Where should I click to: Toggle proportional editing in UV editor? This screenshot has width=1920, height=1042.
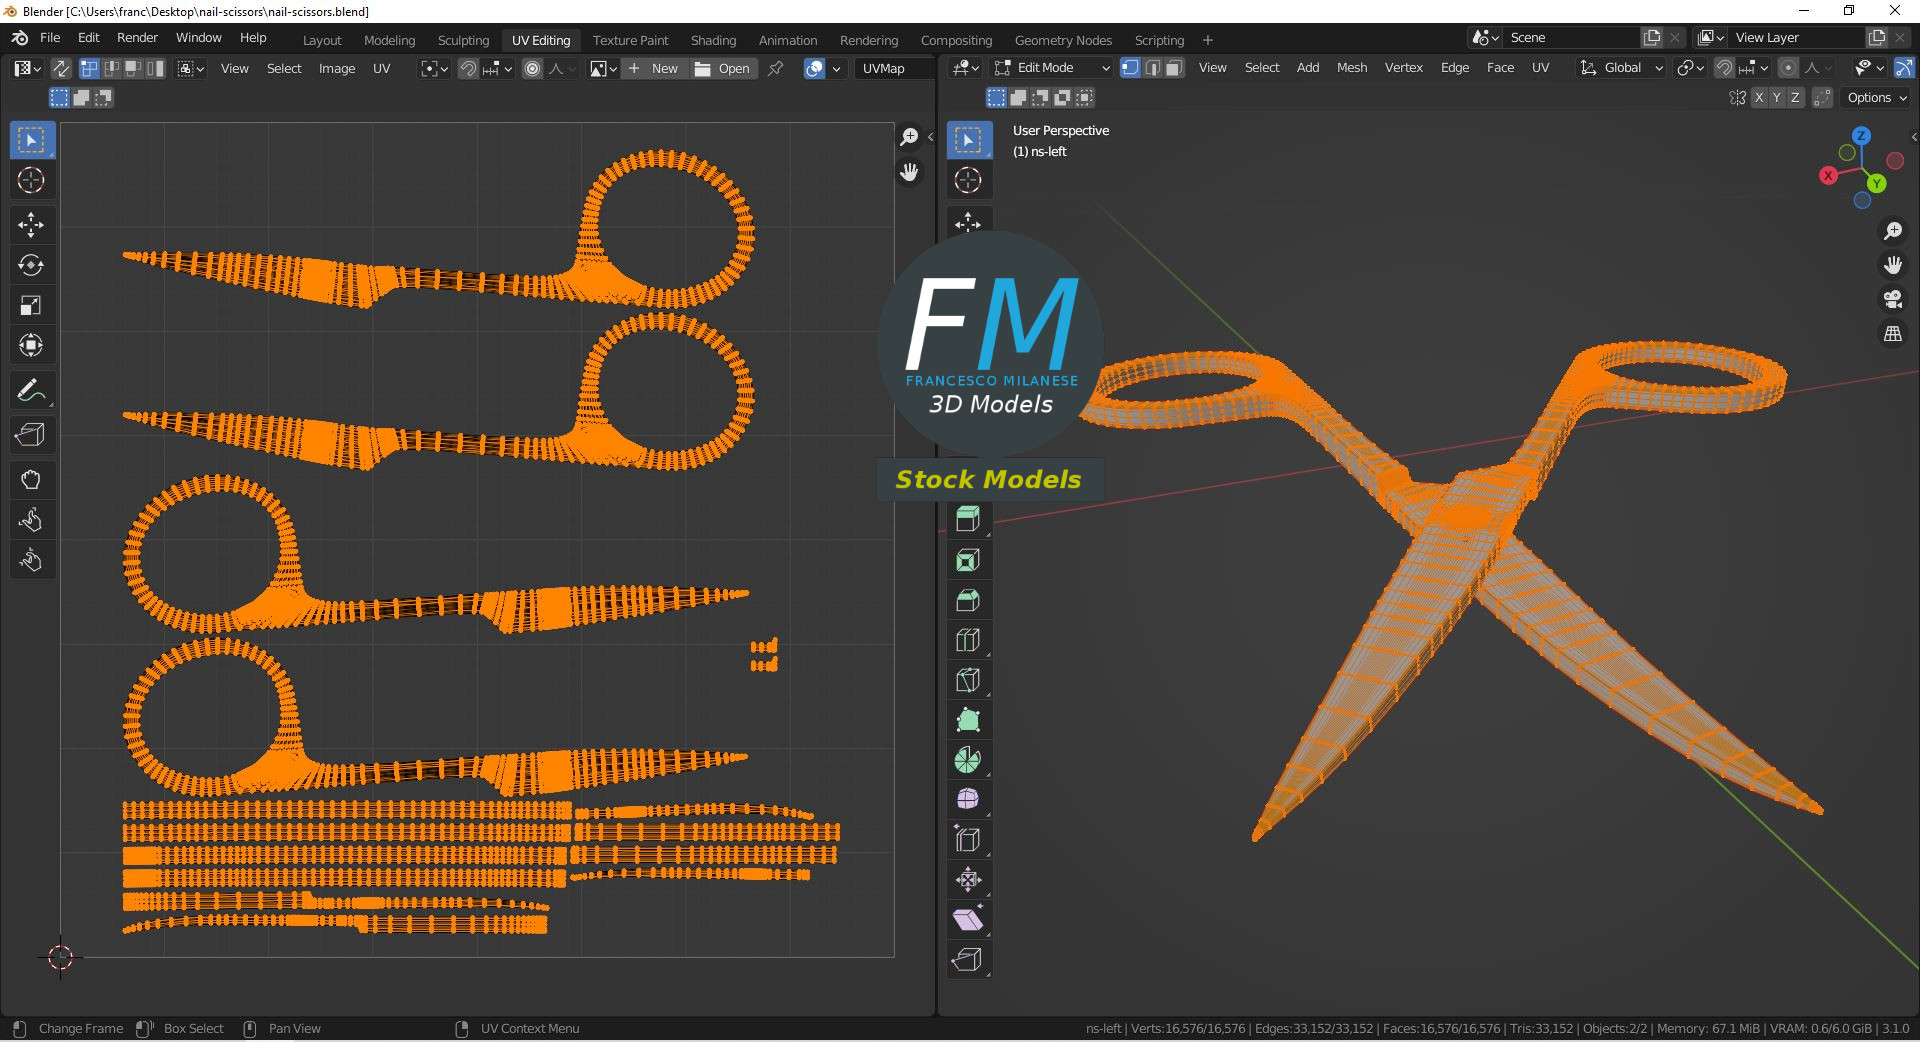(533, 68)
